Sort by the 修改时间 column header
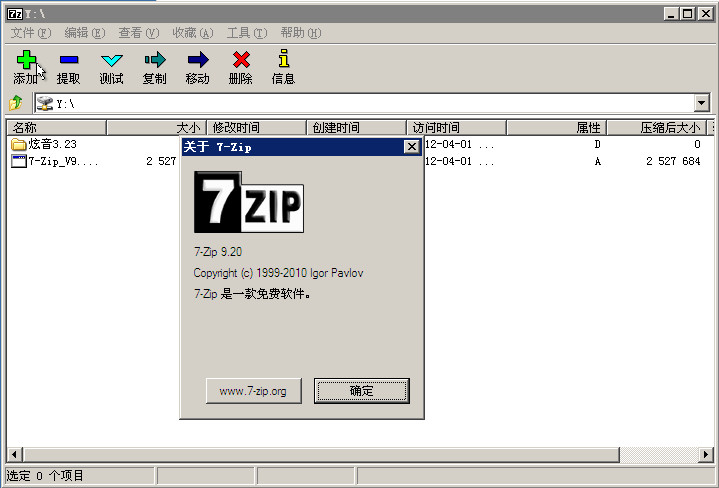The image size is (719, 488). [257, 128]
